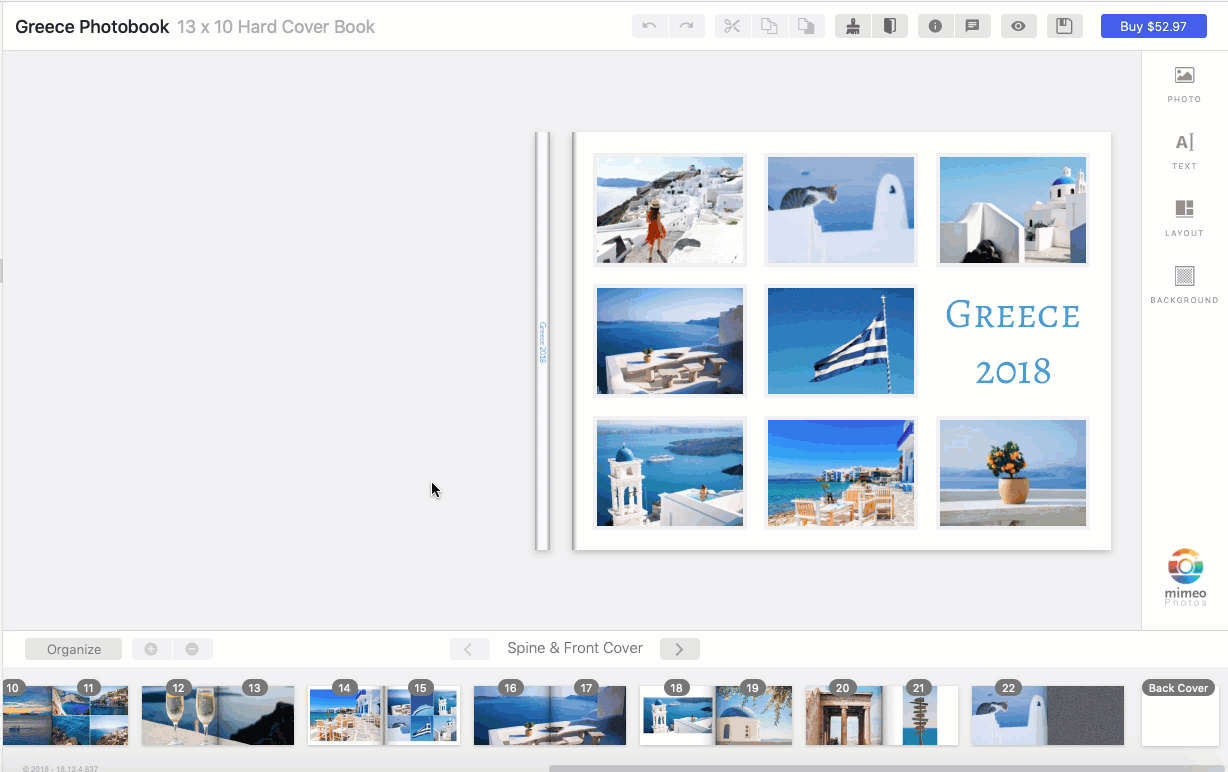The height and width of the screenshot is (772, 1228).
Task: Copy the selected element
Action: click(769, 26)
